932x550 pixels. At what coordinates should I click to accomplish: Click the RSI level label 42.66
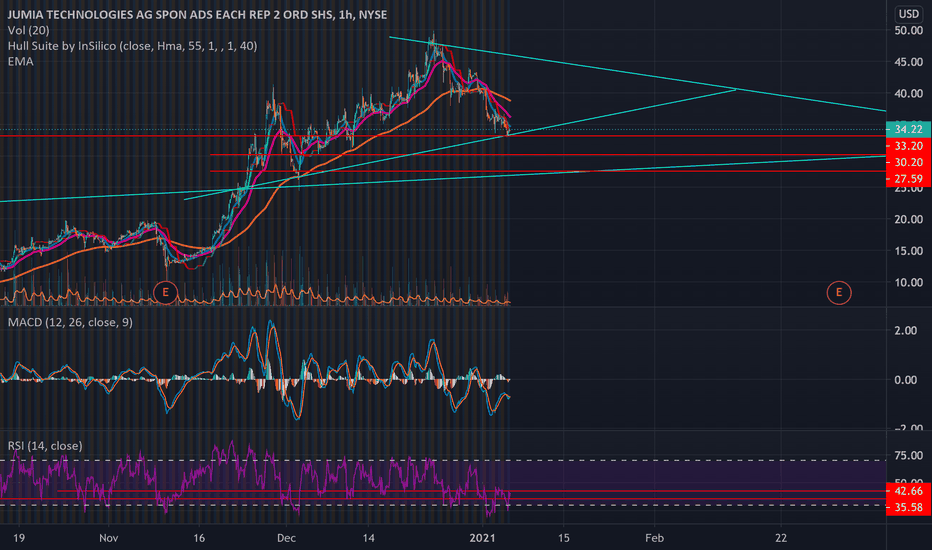908,491
